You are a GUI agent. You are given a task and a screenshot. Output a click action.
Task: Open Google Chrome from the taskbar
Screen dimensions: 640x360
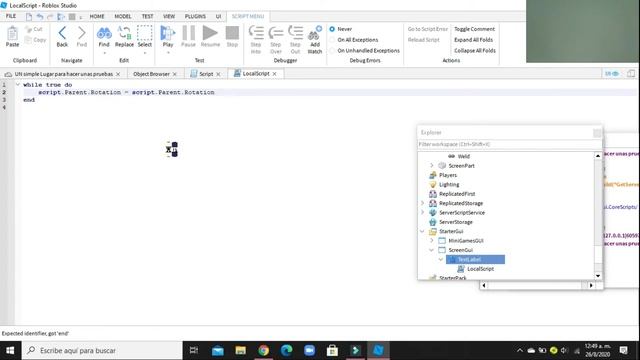click(x=263, y=351)
